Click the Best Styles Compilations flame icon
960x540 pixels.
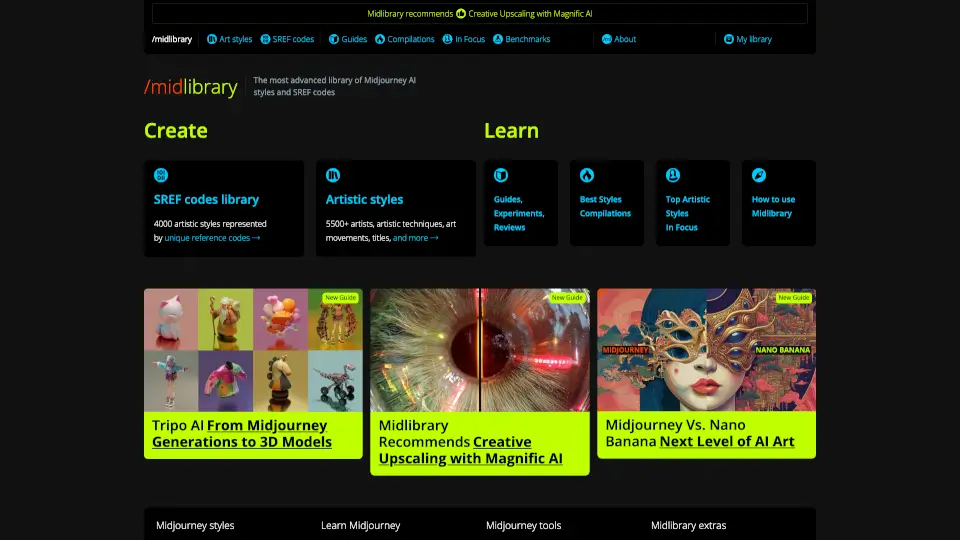[587, 175]
